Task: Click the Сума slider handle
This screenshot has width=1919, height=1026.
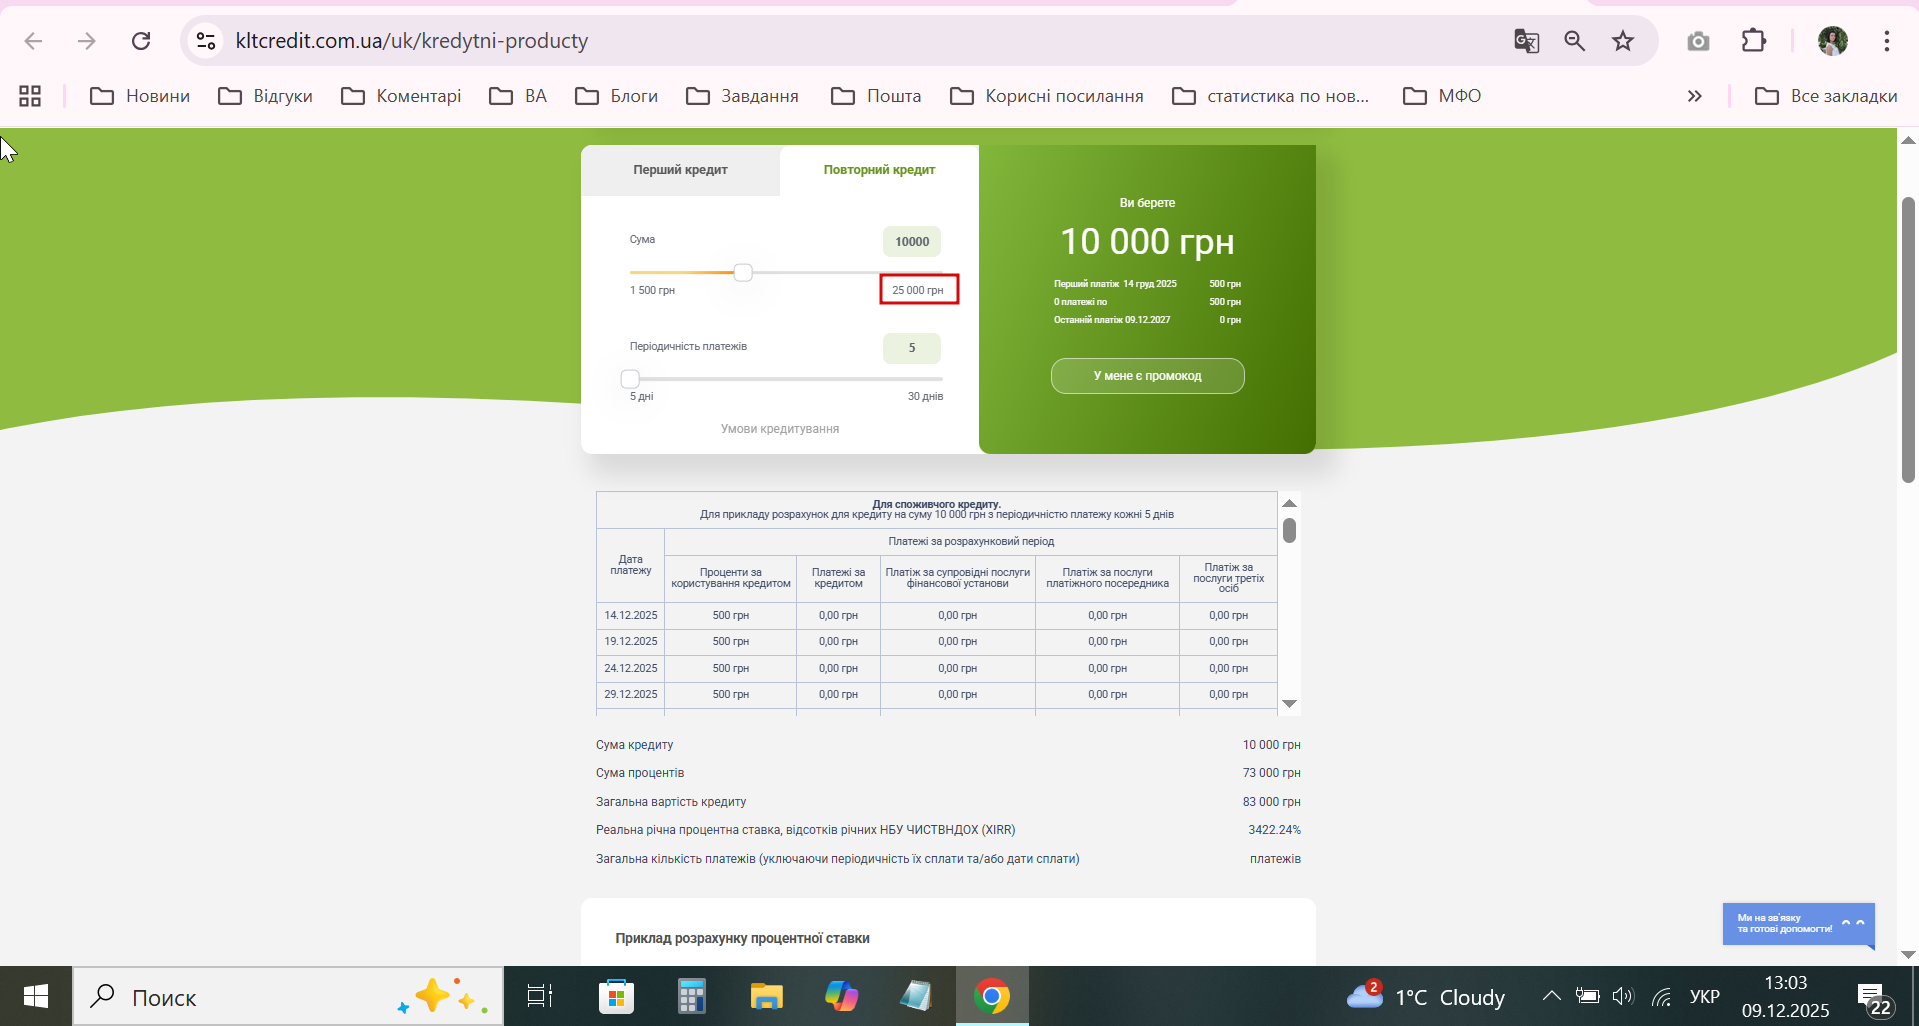Action: click(743, 272)
